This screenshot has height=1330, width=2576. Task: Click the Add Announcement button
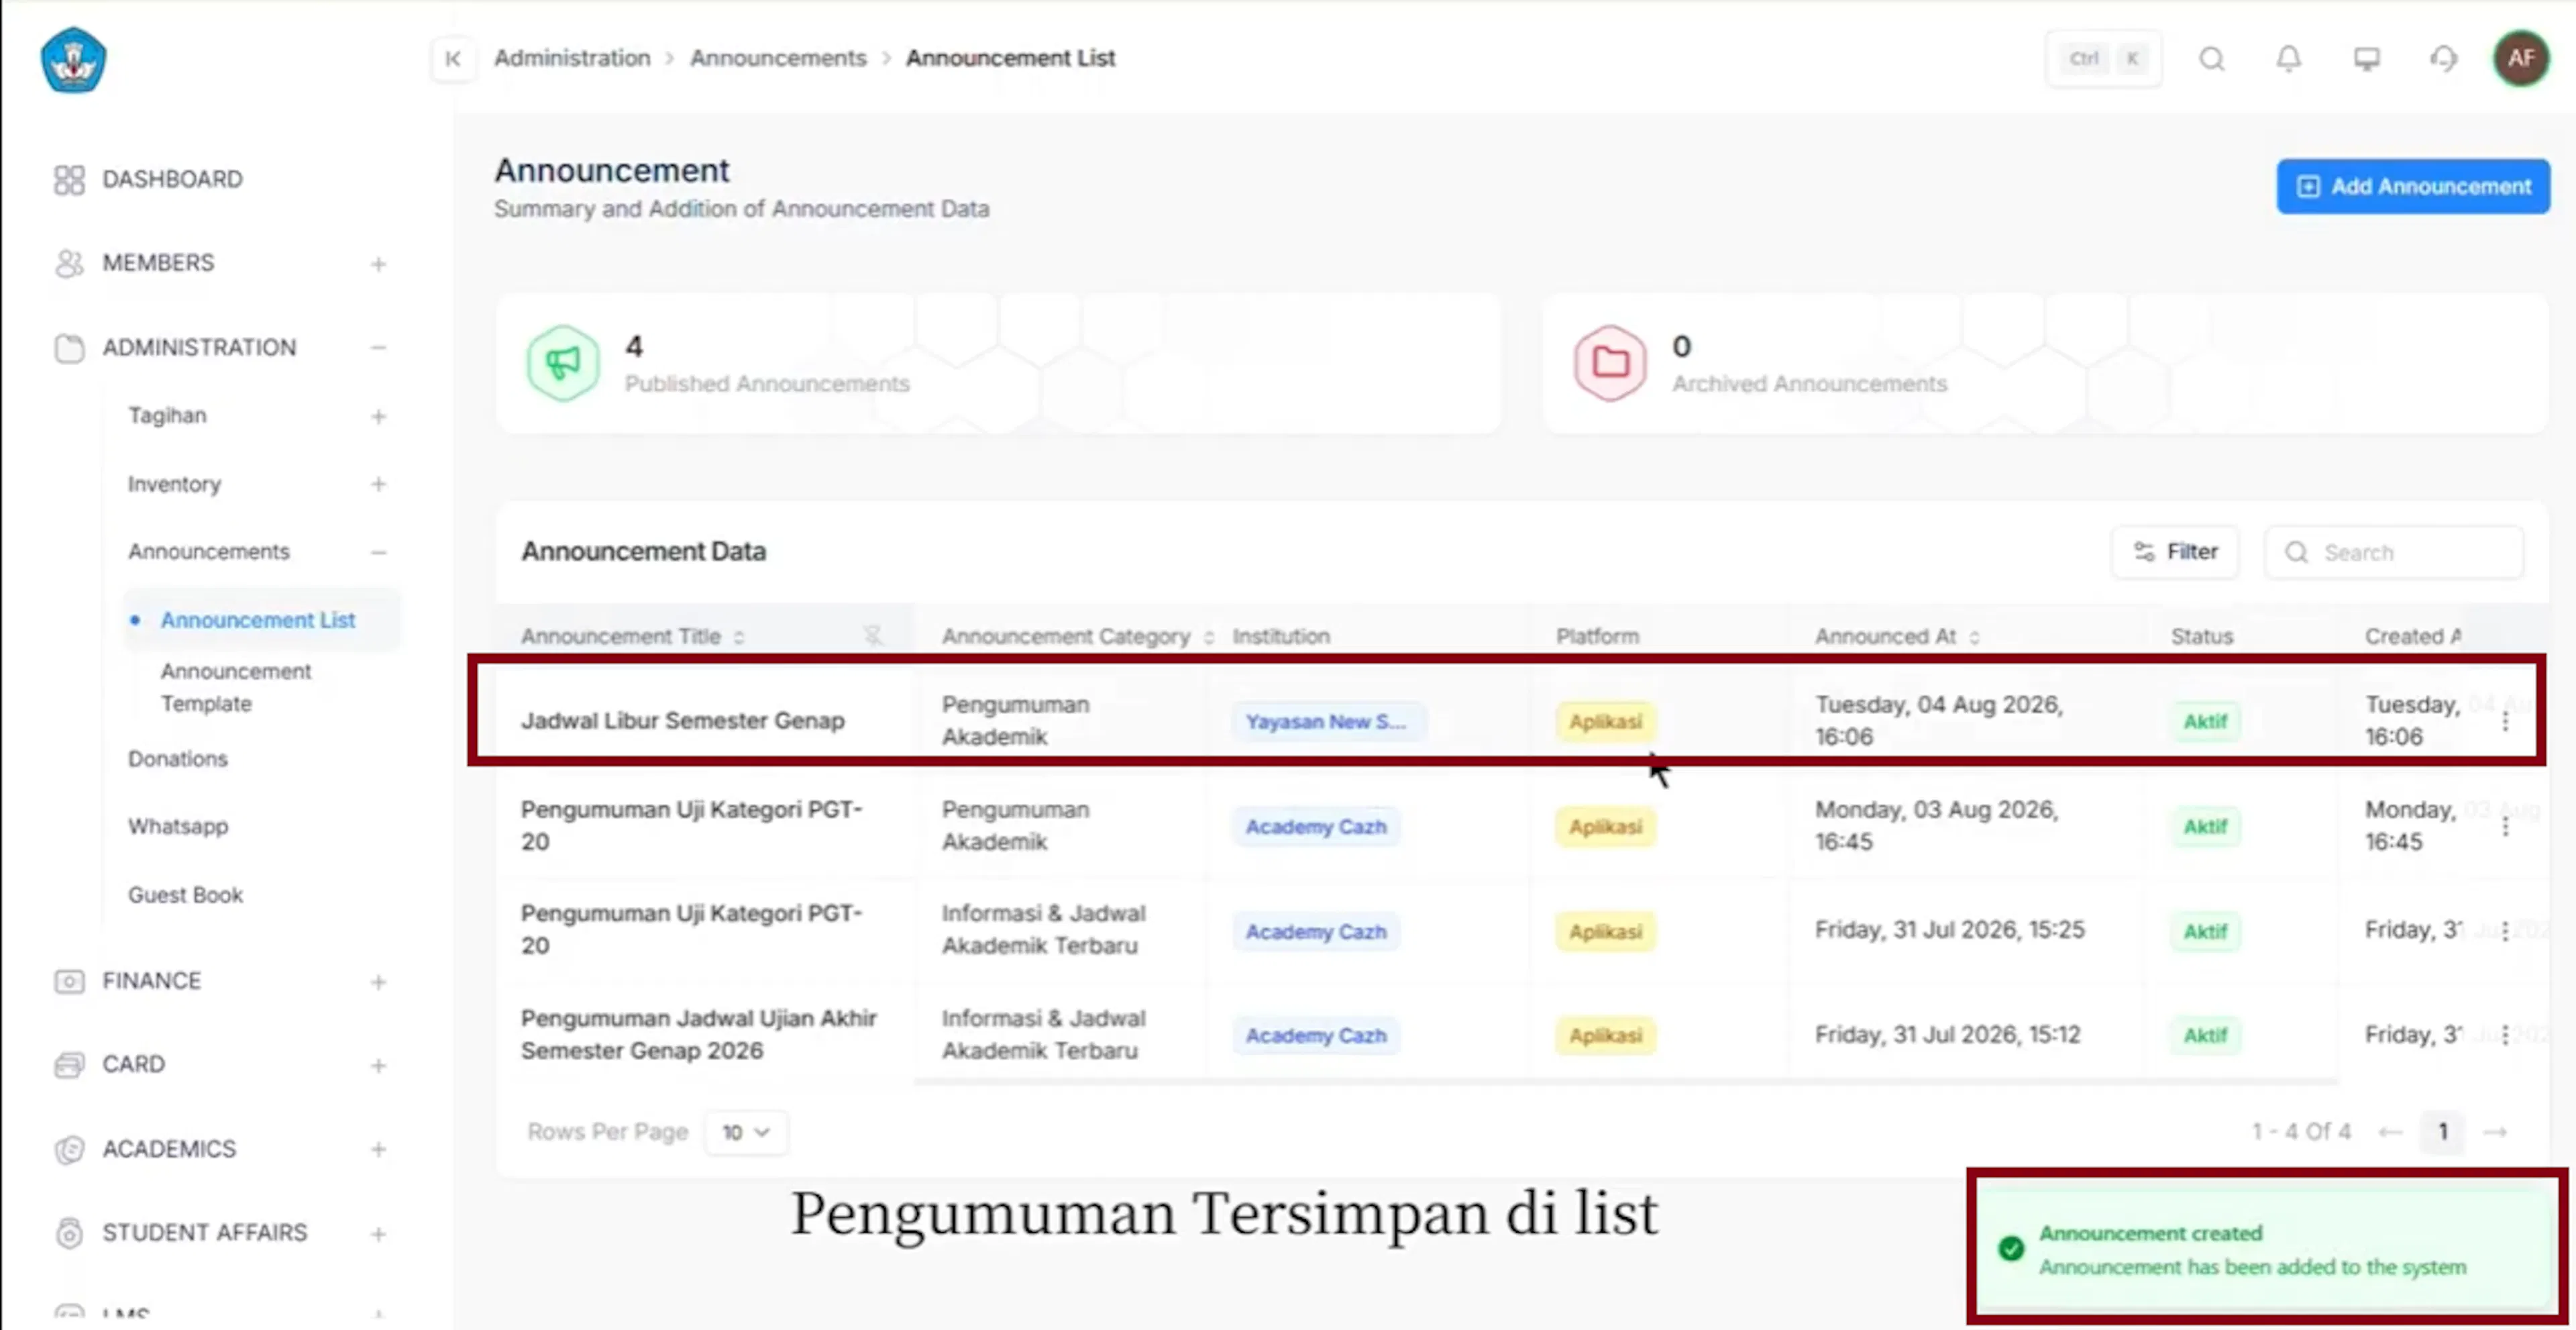(x=2413, y=186)
